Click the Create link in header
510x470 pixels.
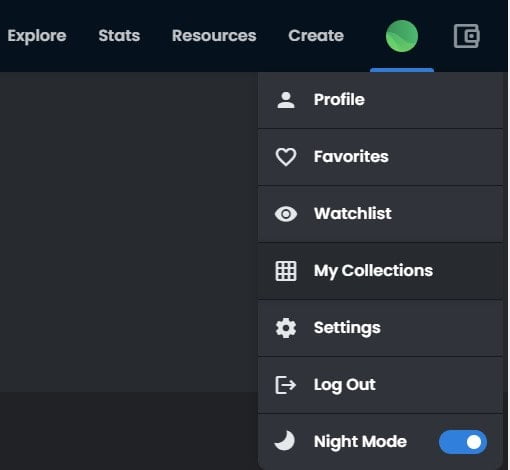pyautogui.click(x=316, y=36)
